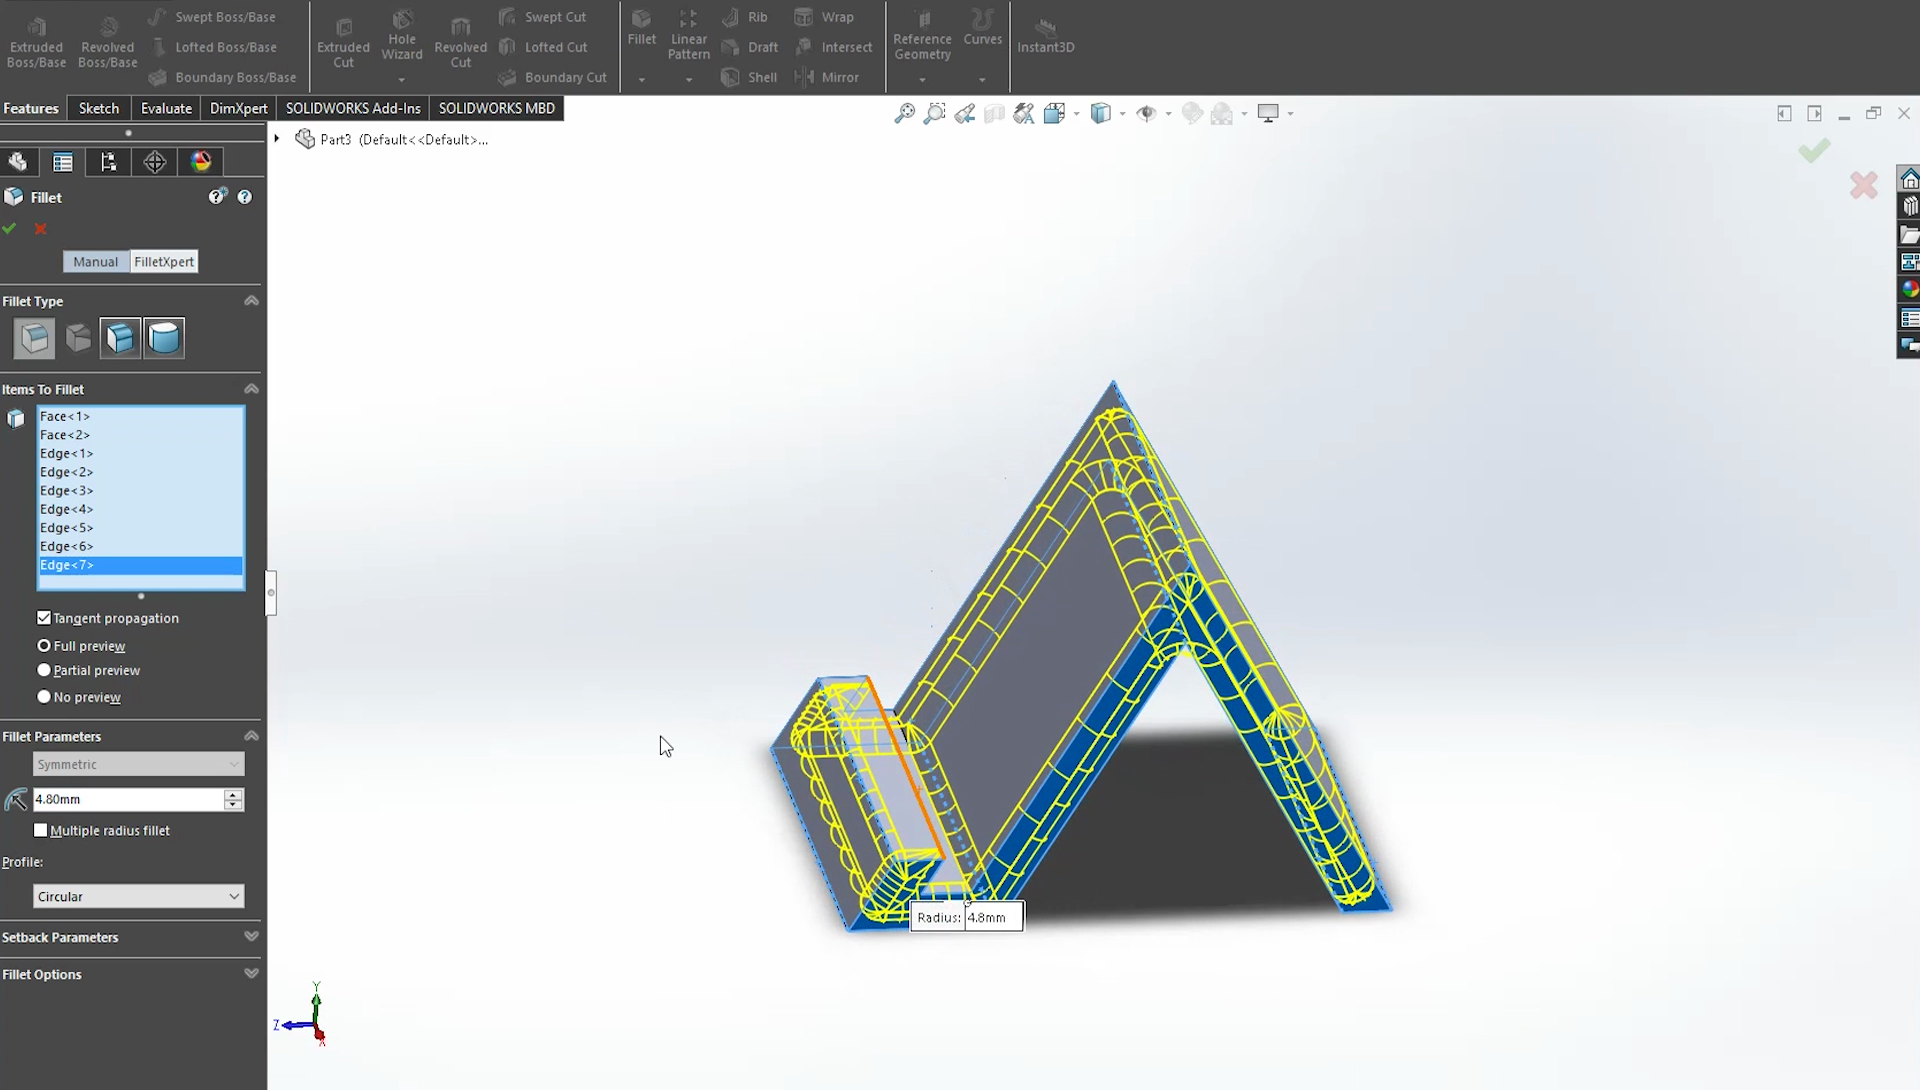Choose Boundary Boss/Base command
Viewport: 1920px width, 1090px height.
(x=222, y=77)
